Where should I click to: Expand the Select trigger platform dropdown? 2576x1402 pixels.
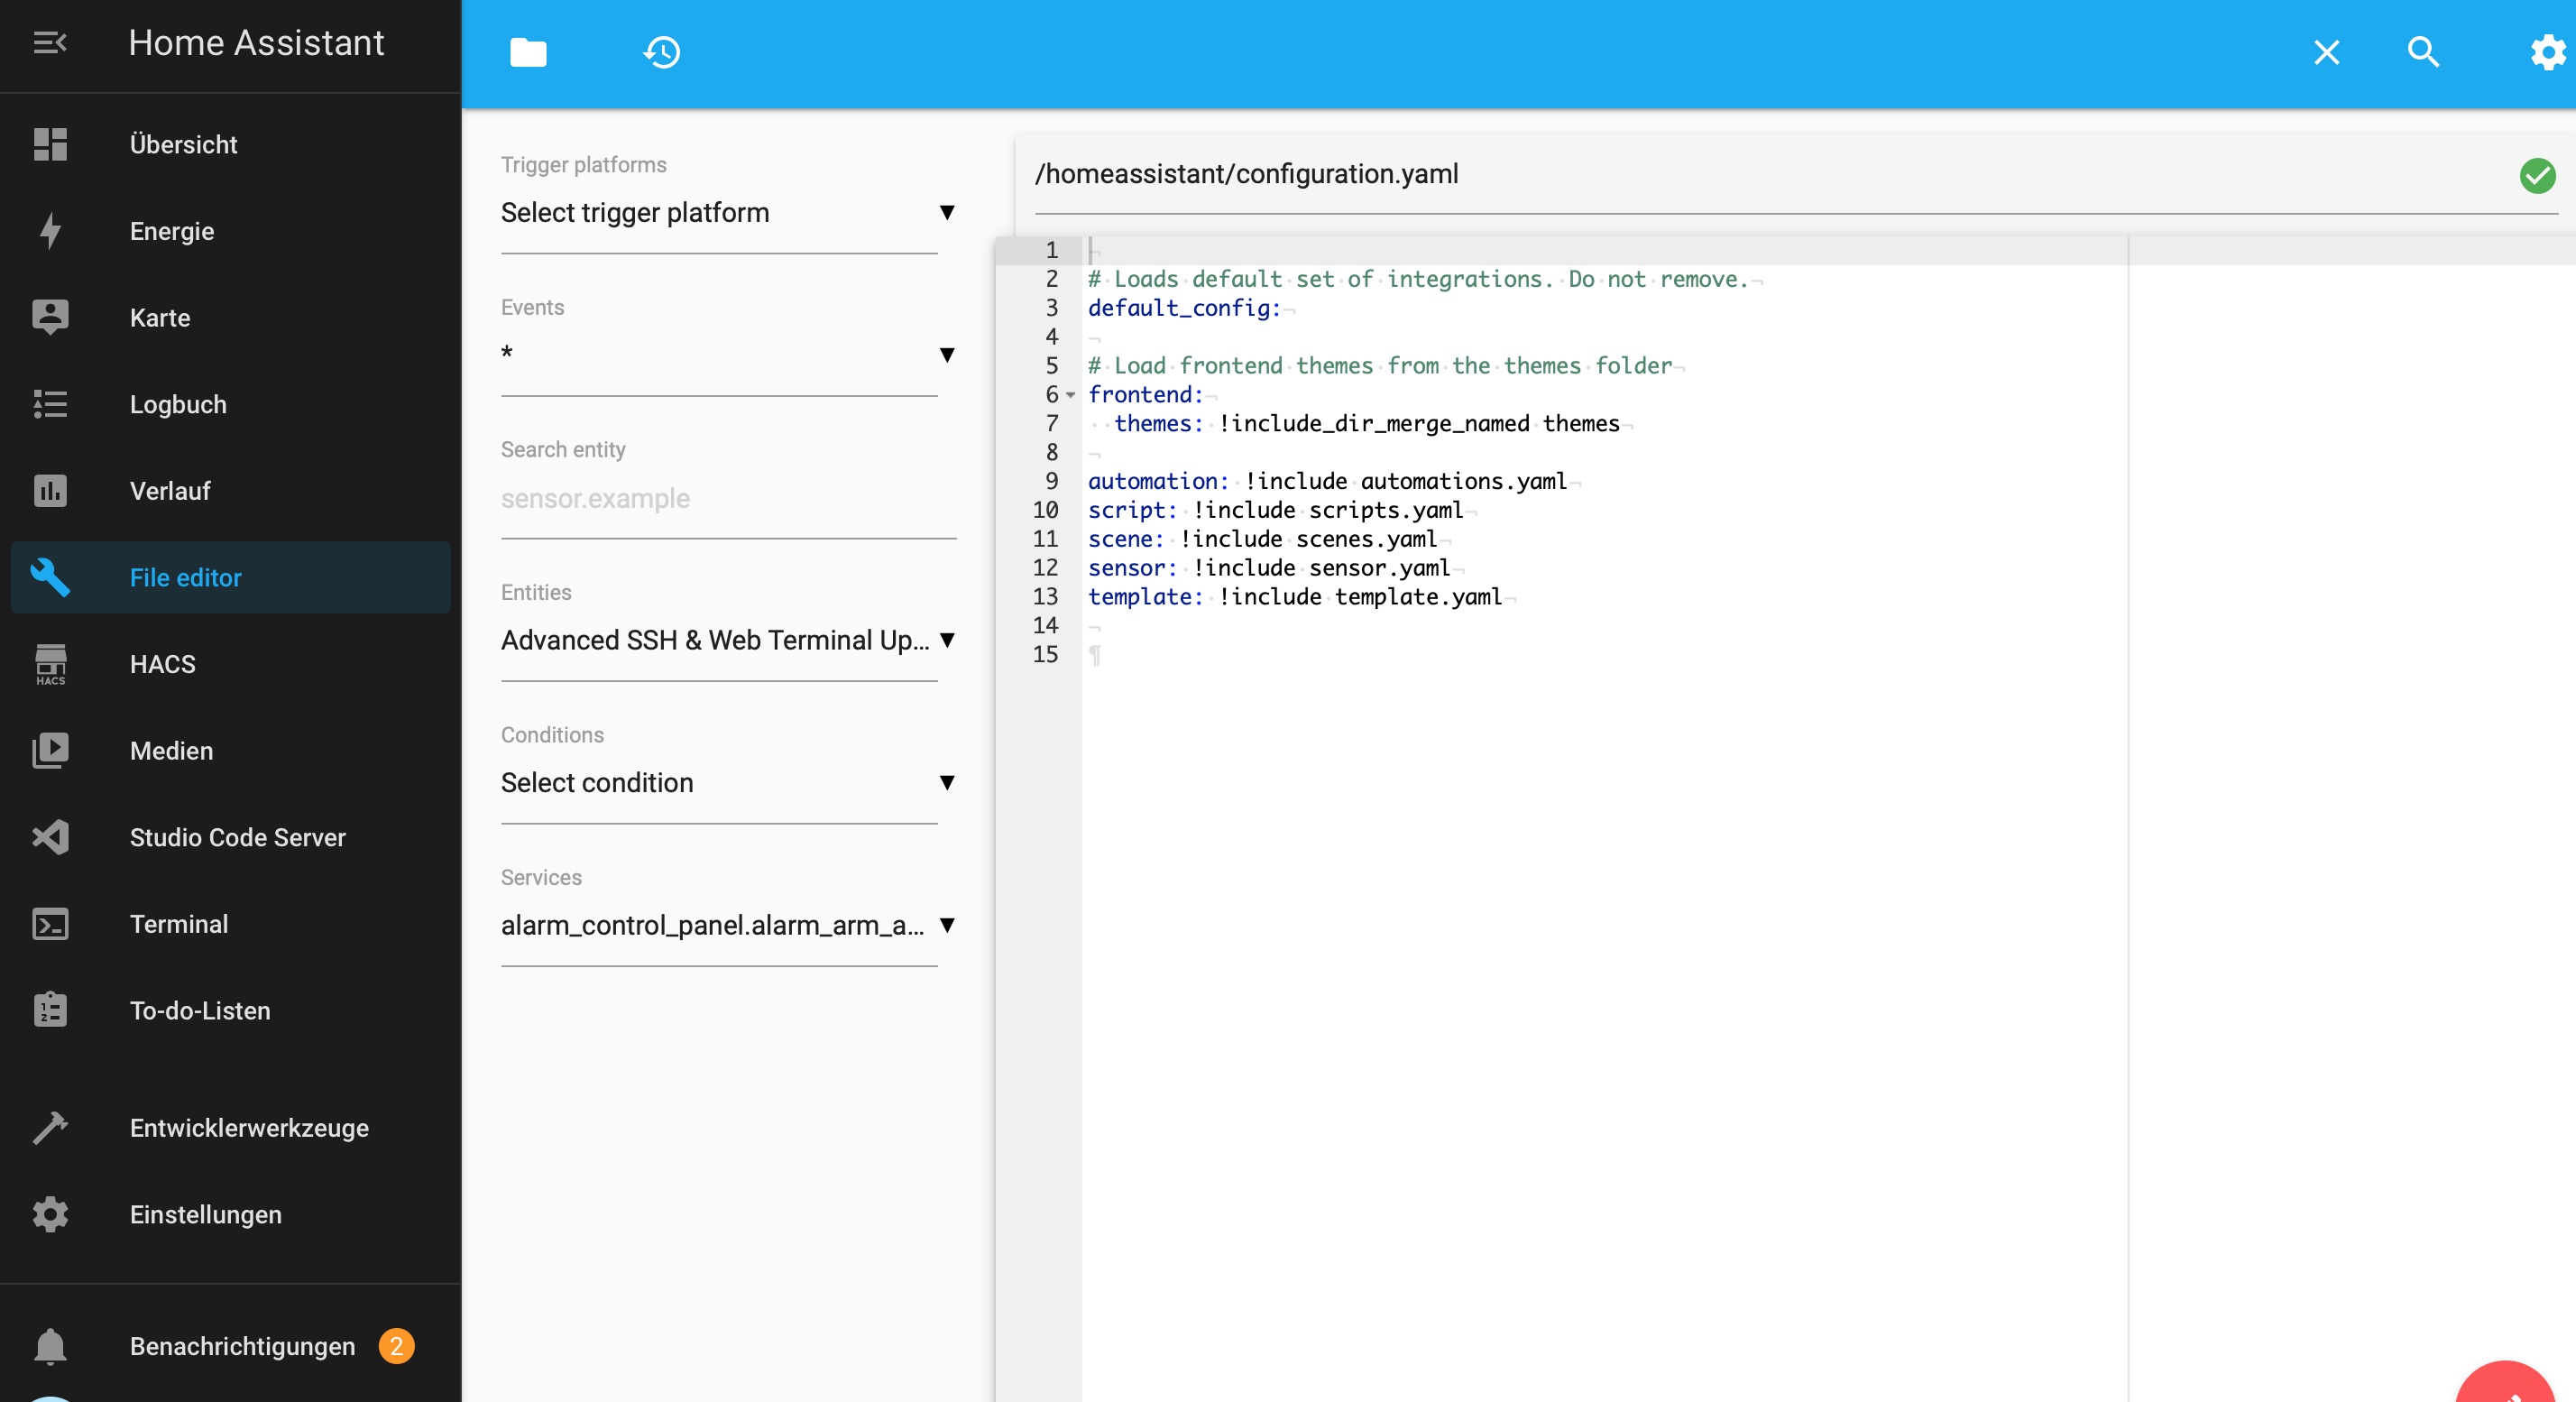click(x=727, y=213)
